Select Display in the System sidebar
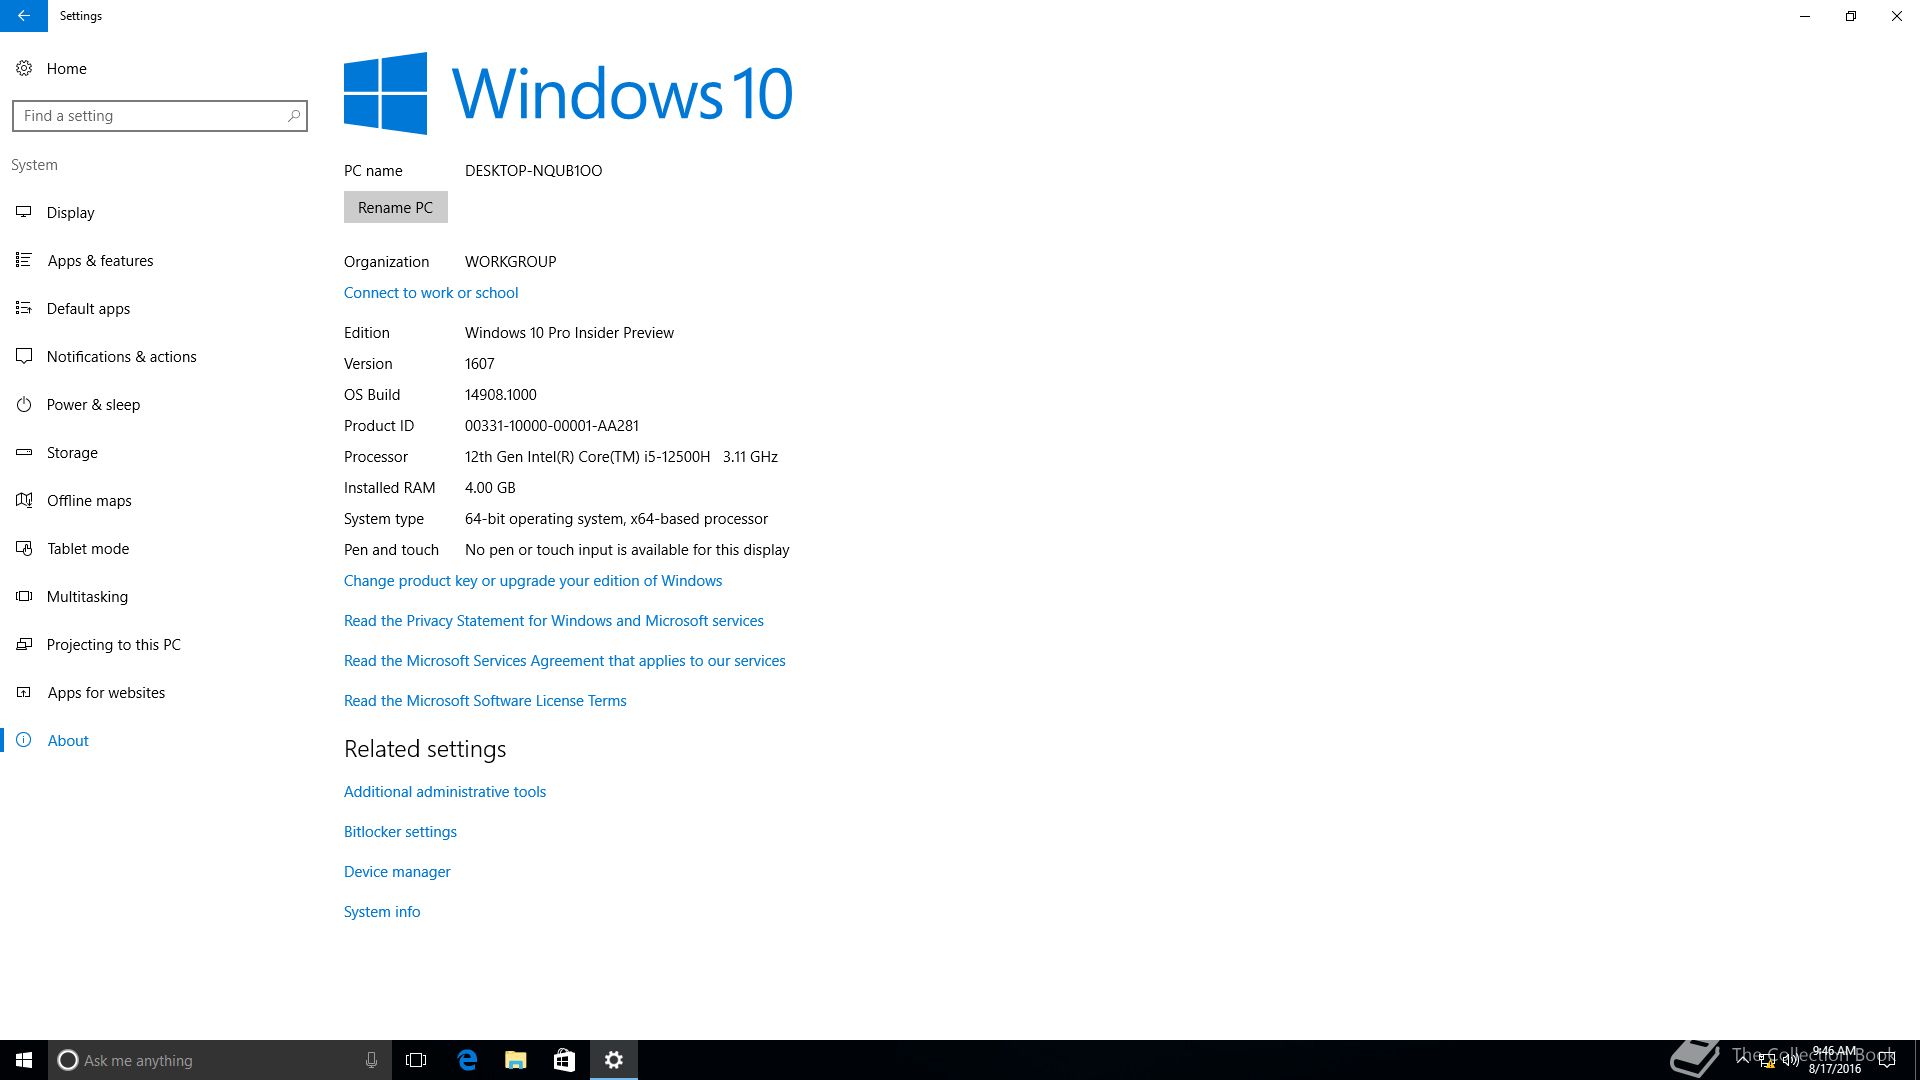1920x1080 pixels. coord(71,213)
